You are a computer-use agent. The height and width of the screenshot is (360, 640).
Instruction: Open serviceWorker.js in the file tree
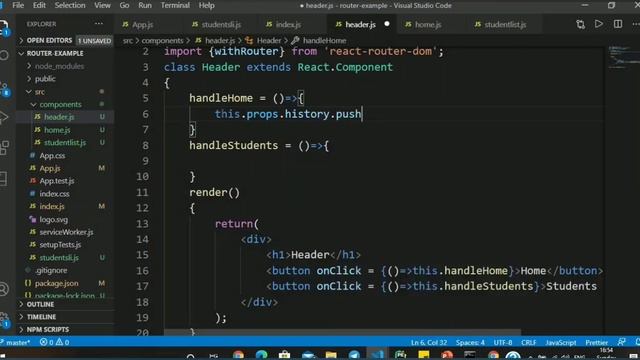coord(66,232)
